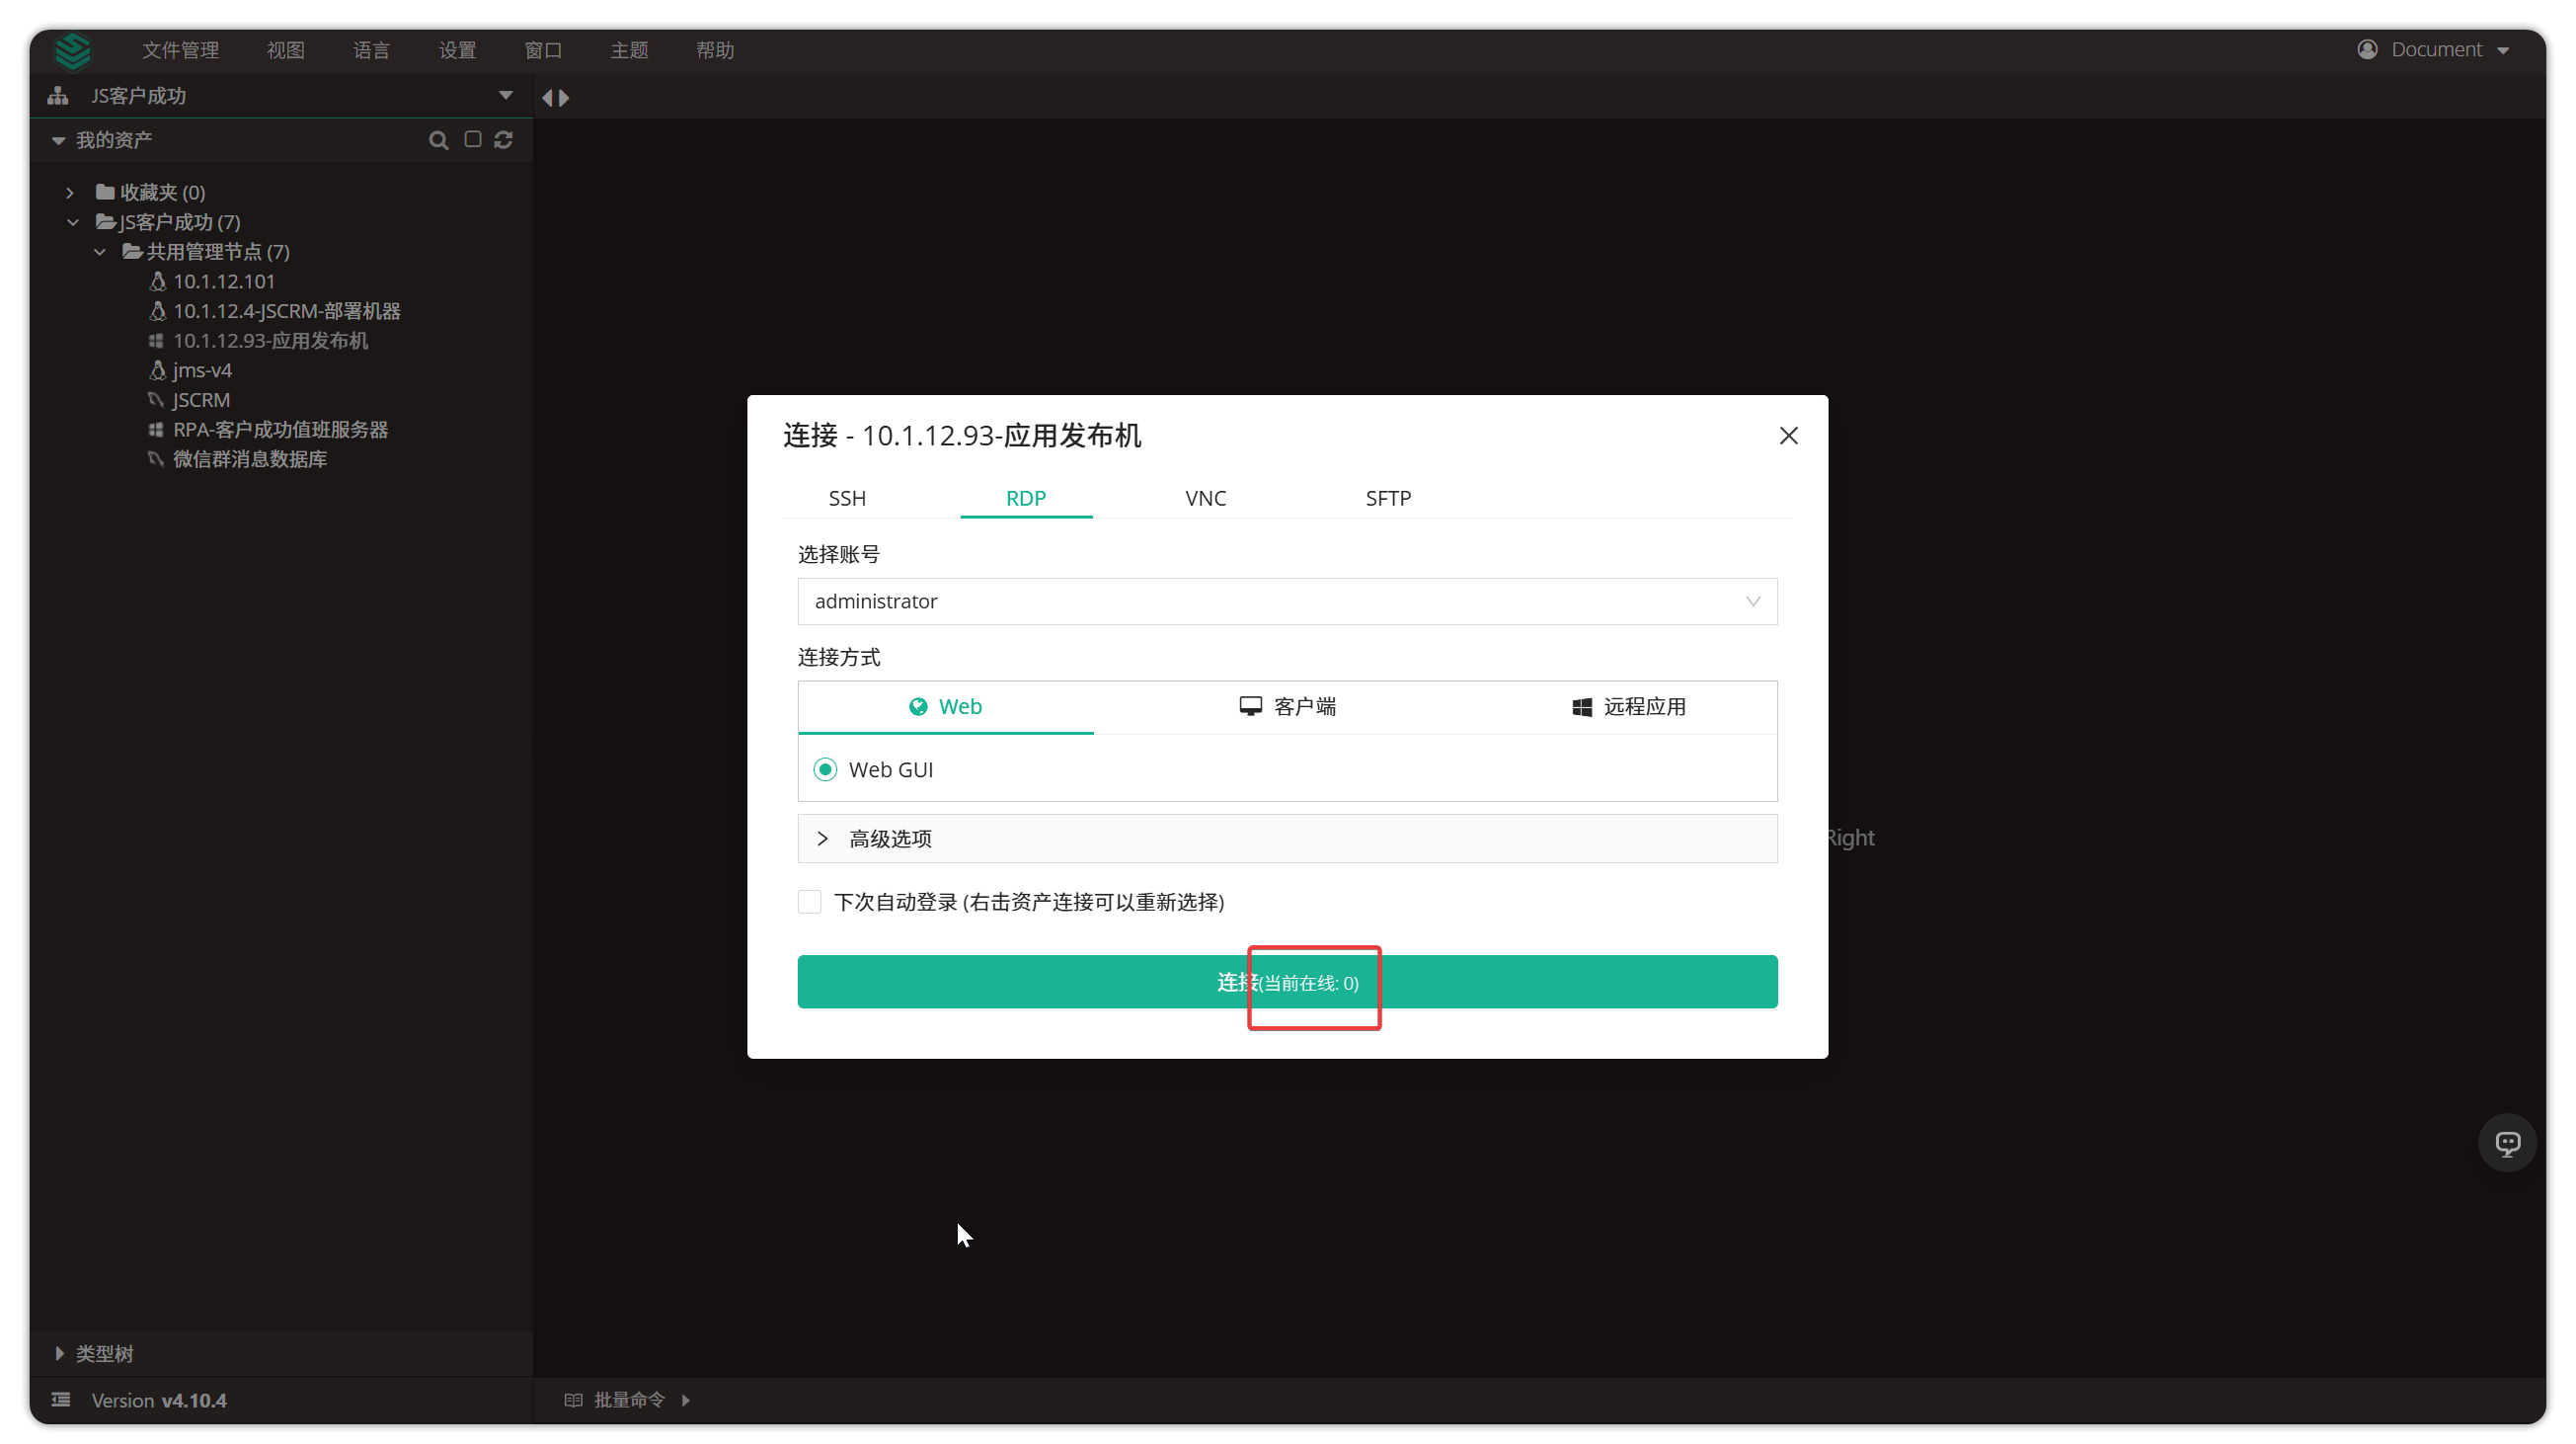This screenshot has height=1444, width=2576.
Task: Expand the 收藏夹 (0) folder
Action: tap(70, 192)
